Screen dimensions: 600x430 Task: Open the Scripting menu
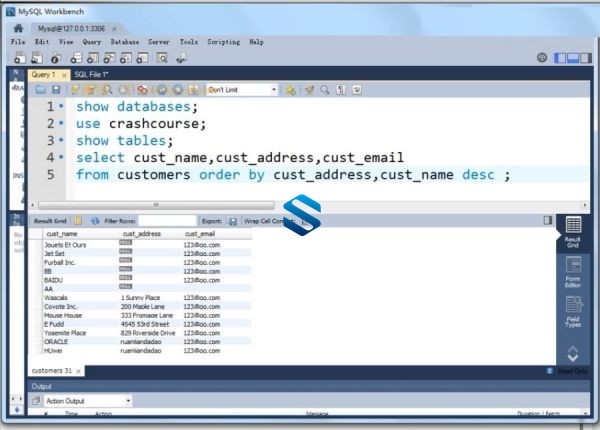[x=224, y=42]
